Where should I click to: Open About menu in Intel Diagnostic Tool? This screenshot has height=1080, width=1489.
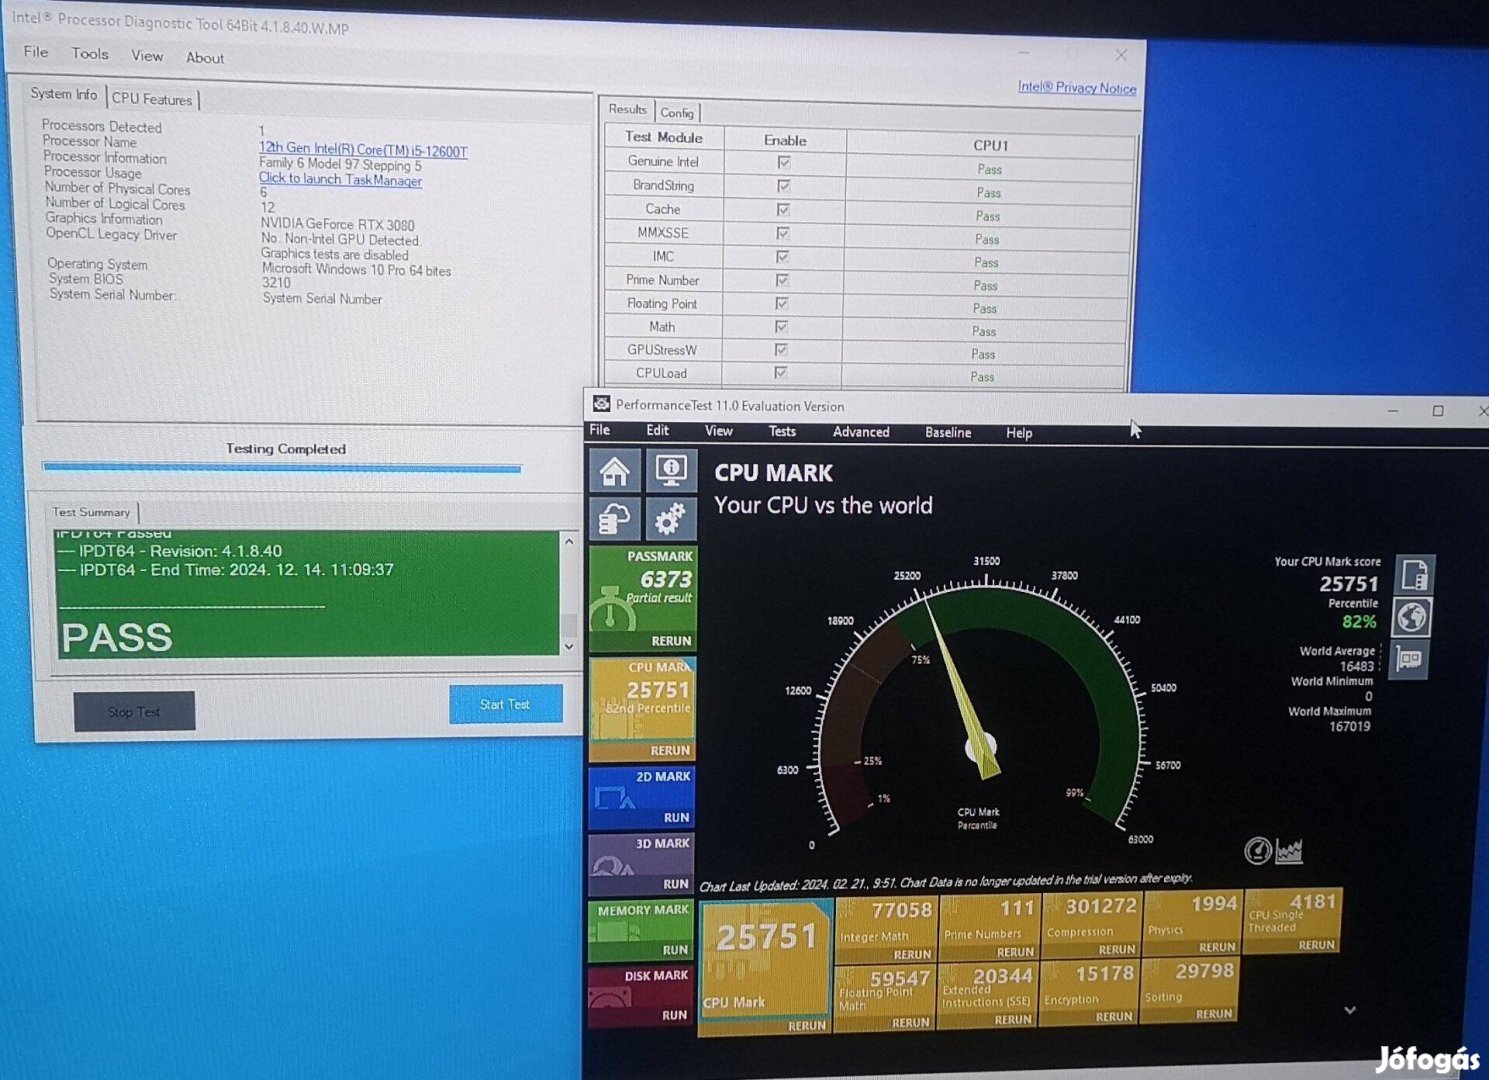pos(205,58)
